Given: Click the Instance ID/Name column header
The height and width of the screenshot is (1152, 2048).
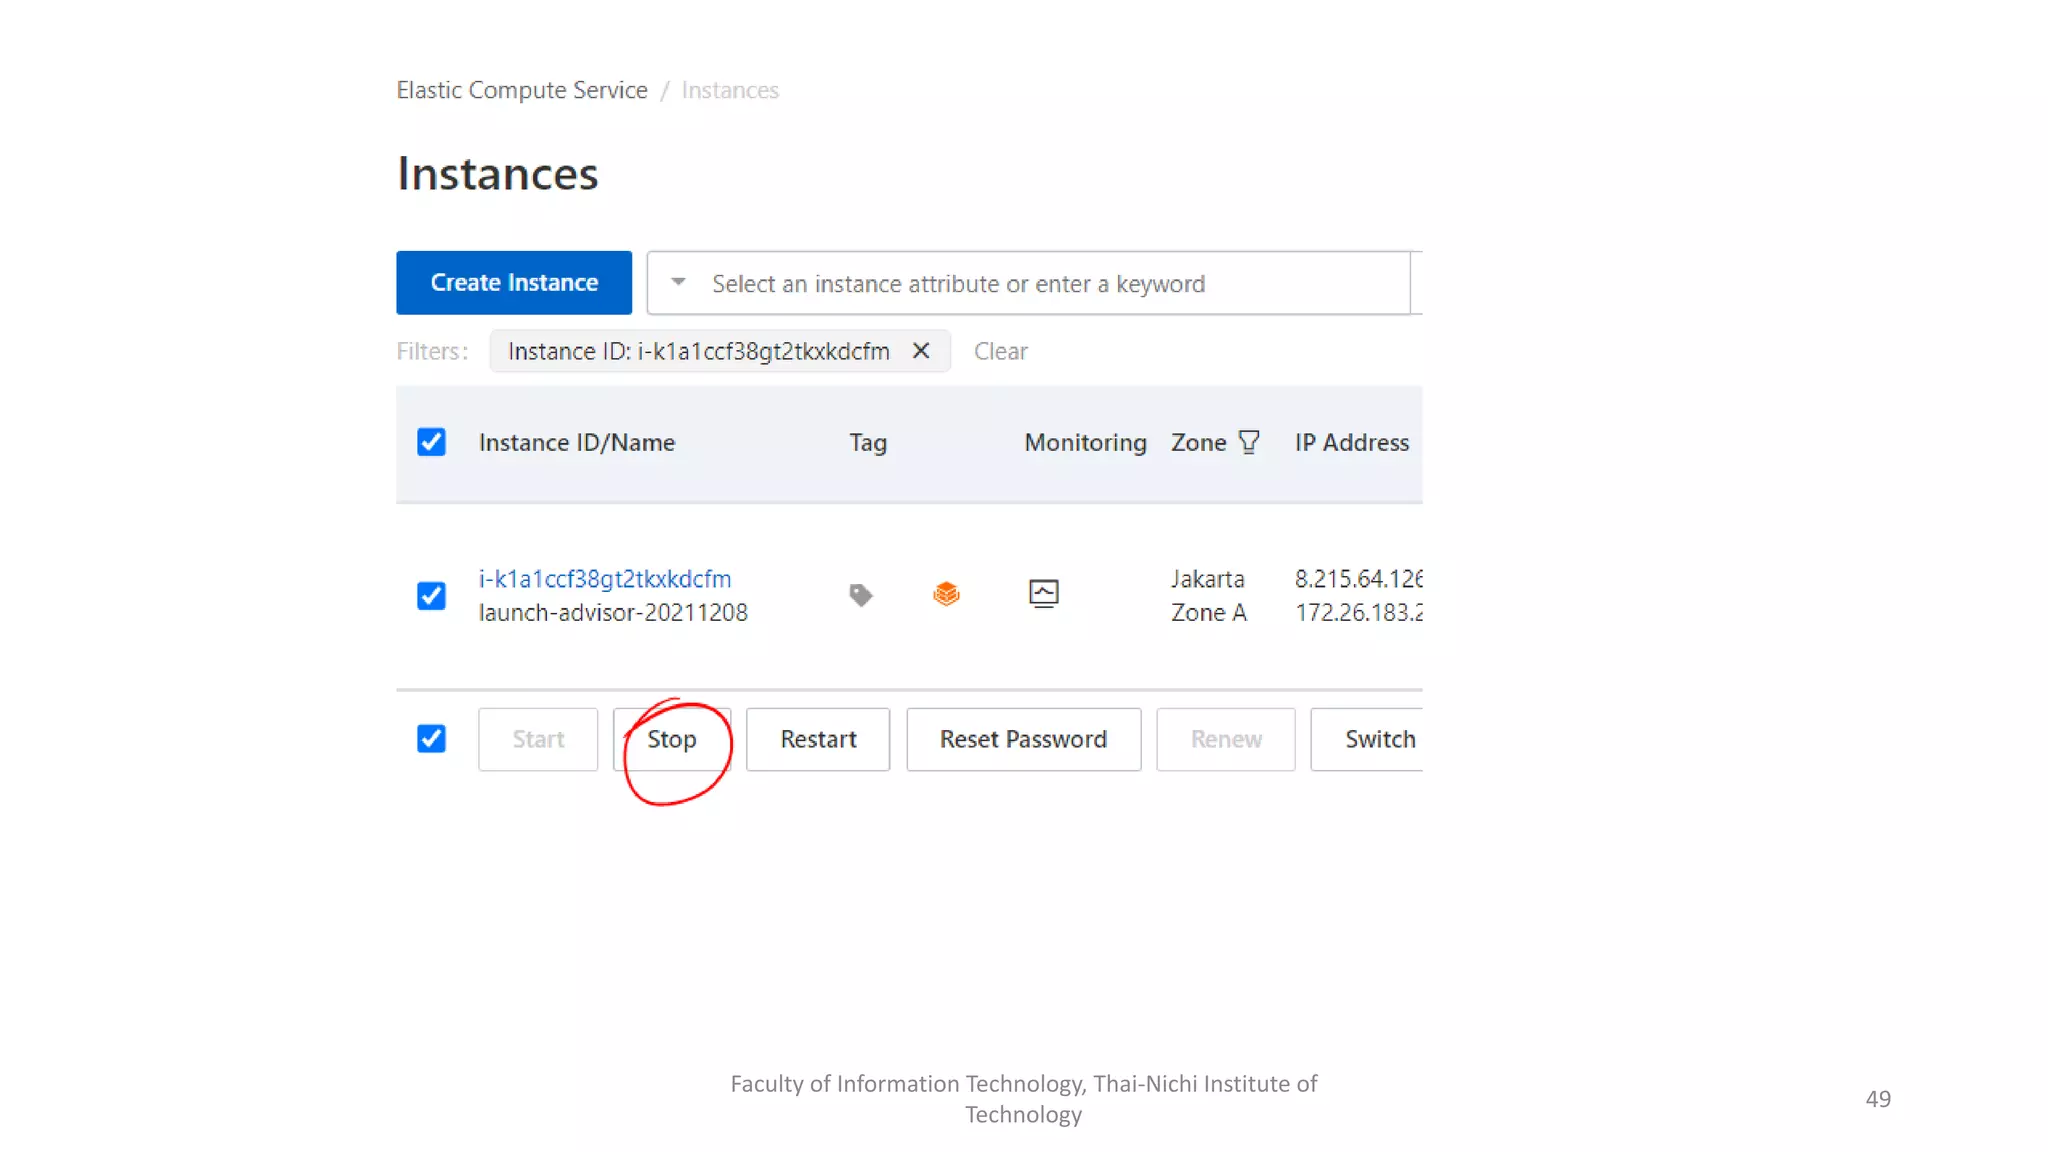Looking at the screenshot, I should [x=577, y=442].
